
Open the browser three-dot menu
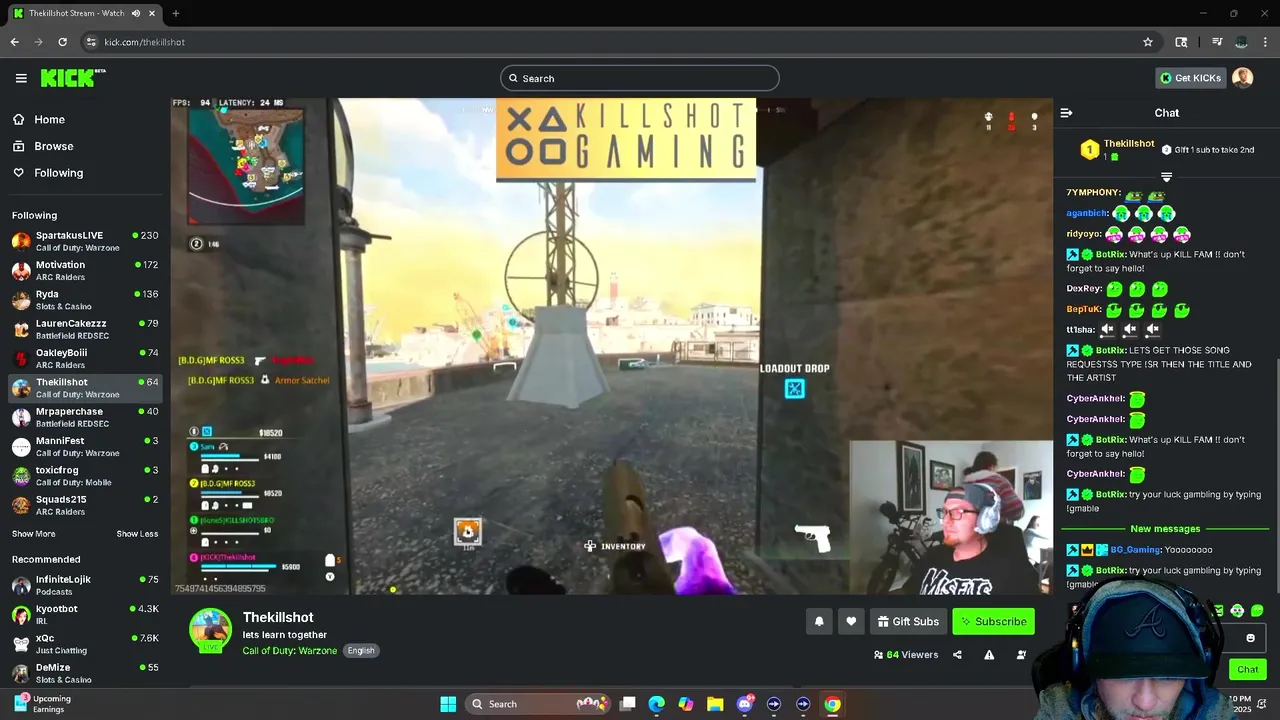click(x=1266, y=42)
